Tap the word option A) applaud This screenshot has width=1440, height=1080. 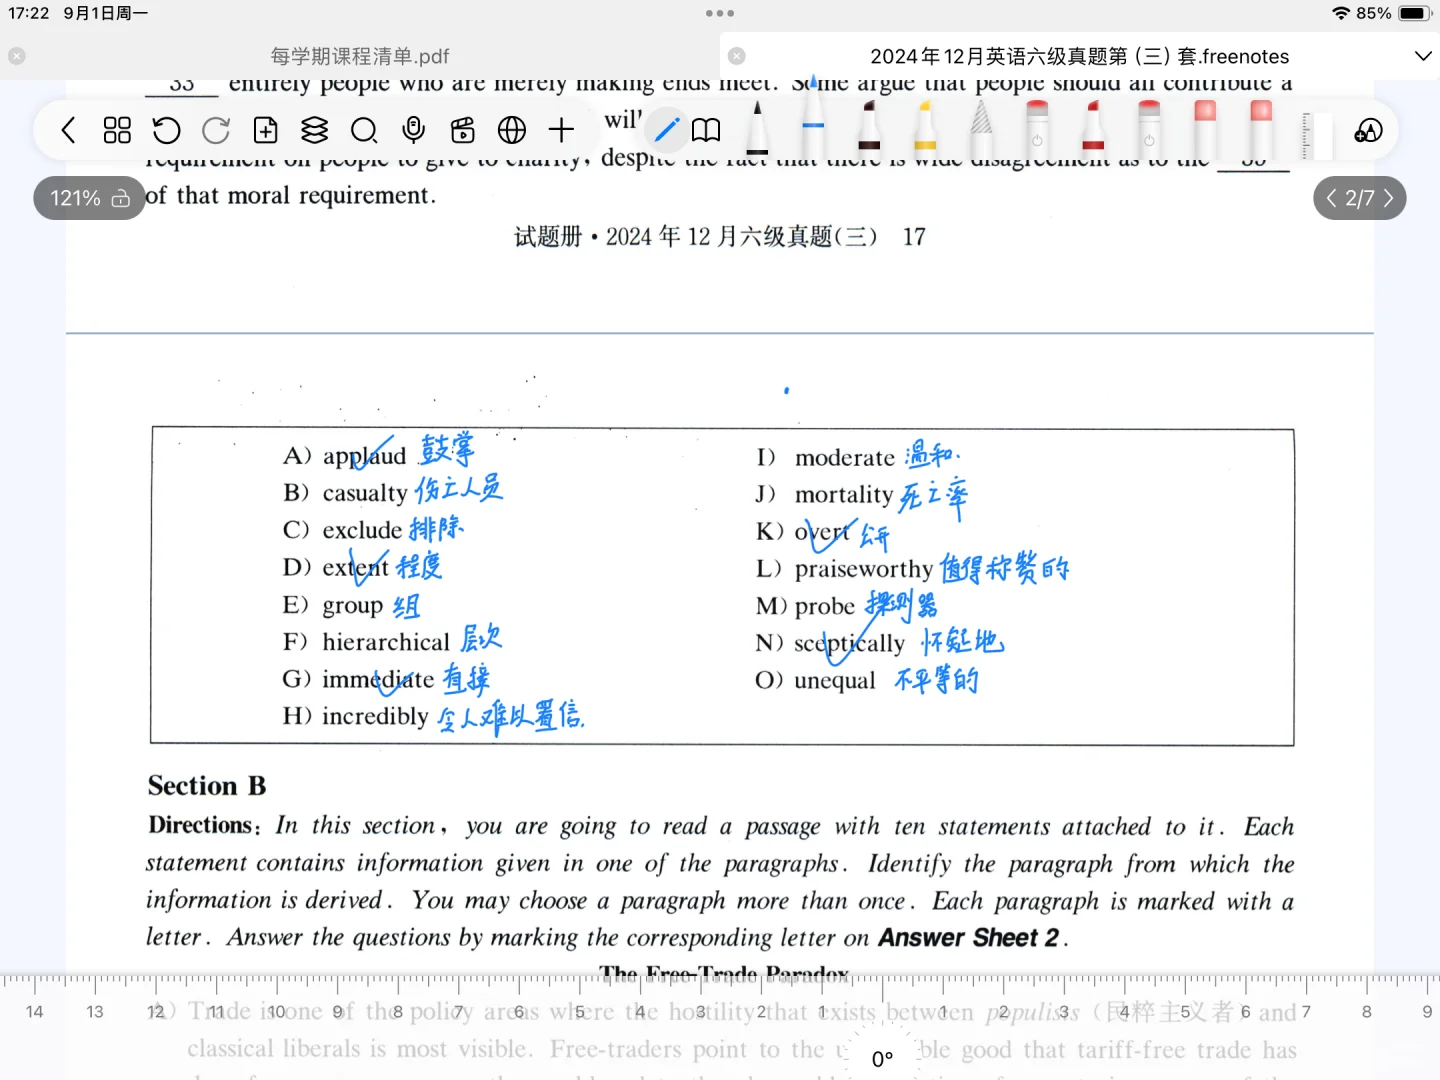[345, 456]
